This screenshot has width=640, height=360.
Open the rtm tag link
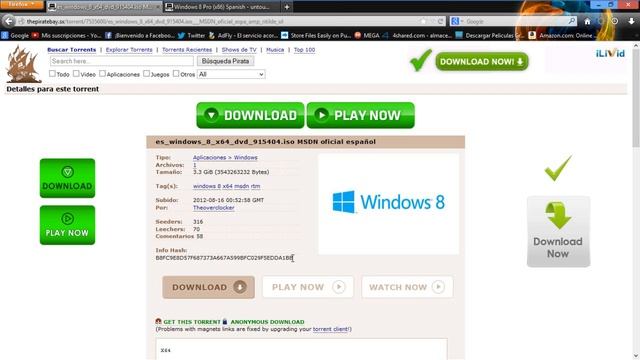[x=256, y=186]
